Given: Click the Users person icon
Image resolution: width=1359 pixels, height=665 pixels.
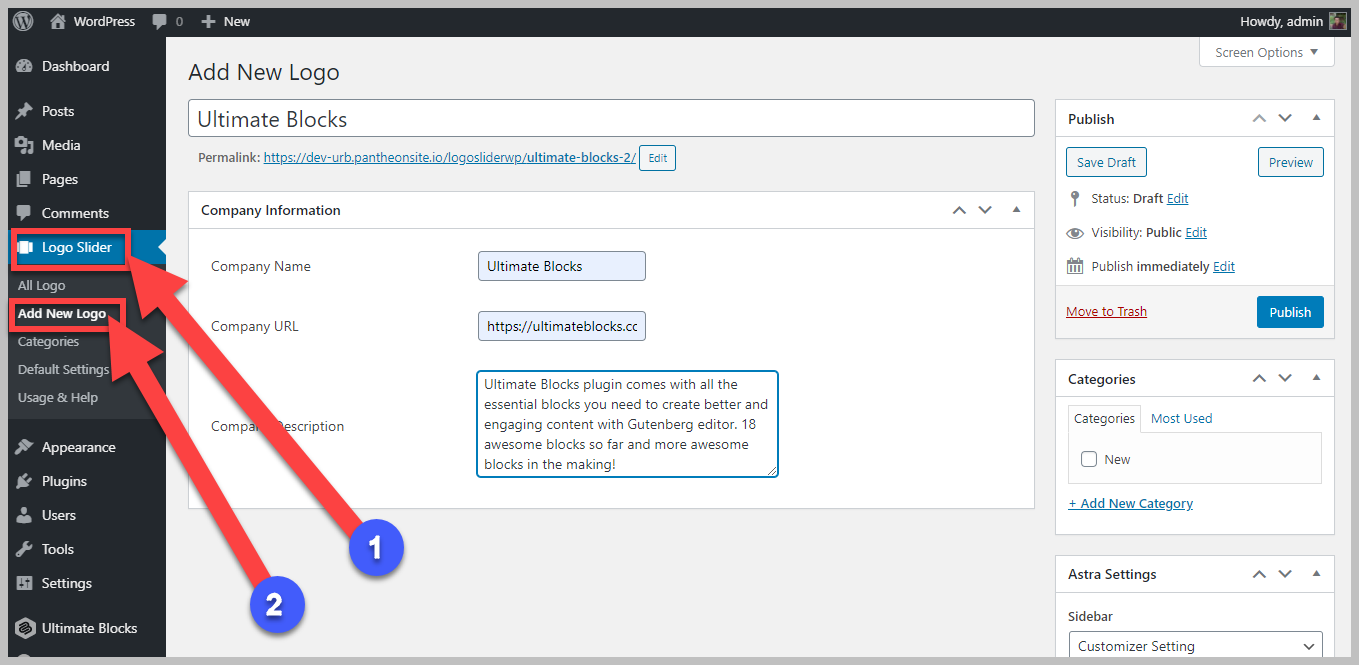Looking at the screenshot, I should click(25, 515).
